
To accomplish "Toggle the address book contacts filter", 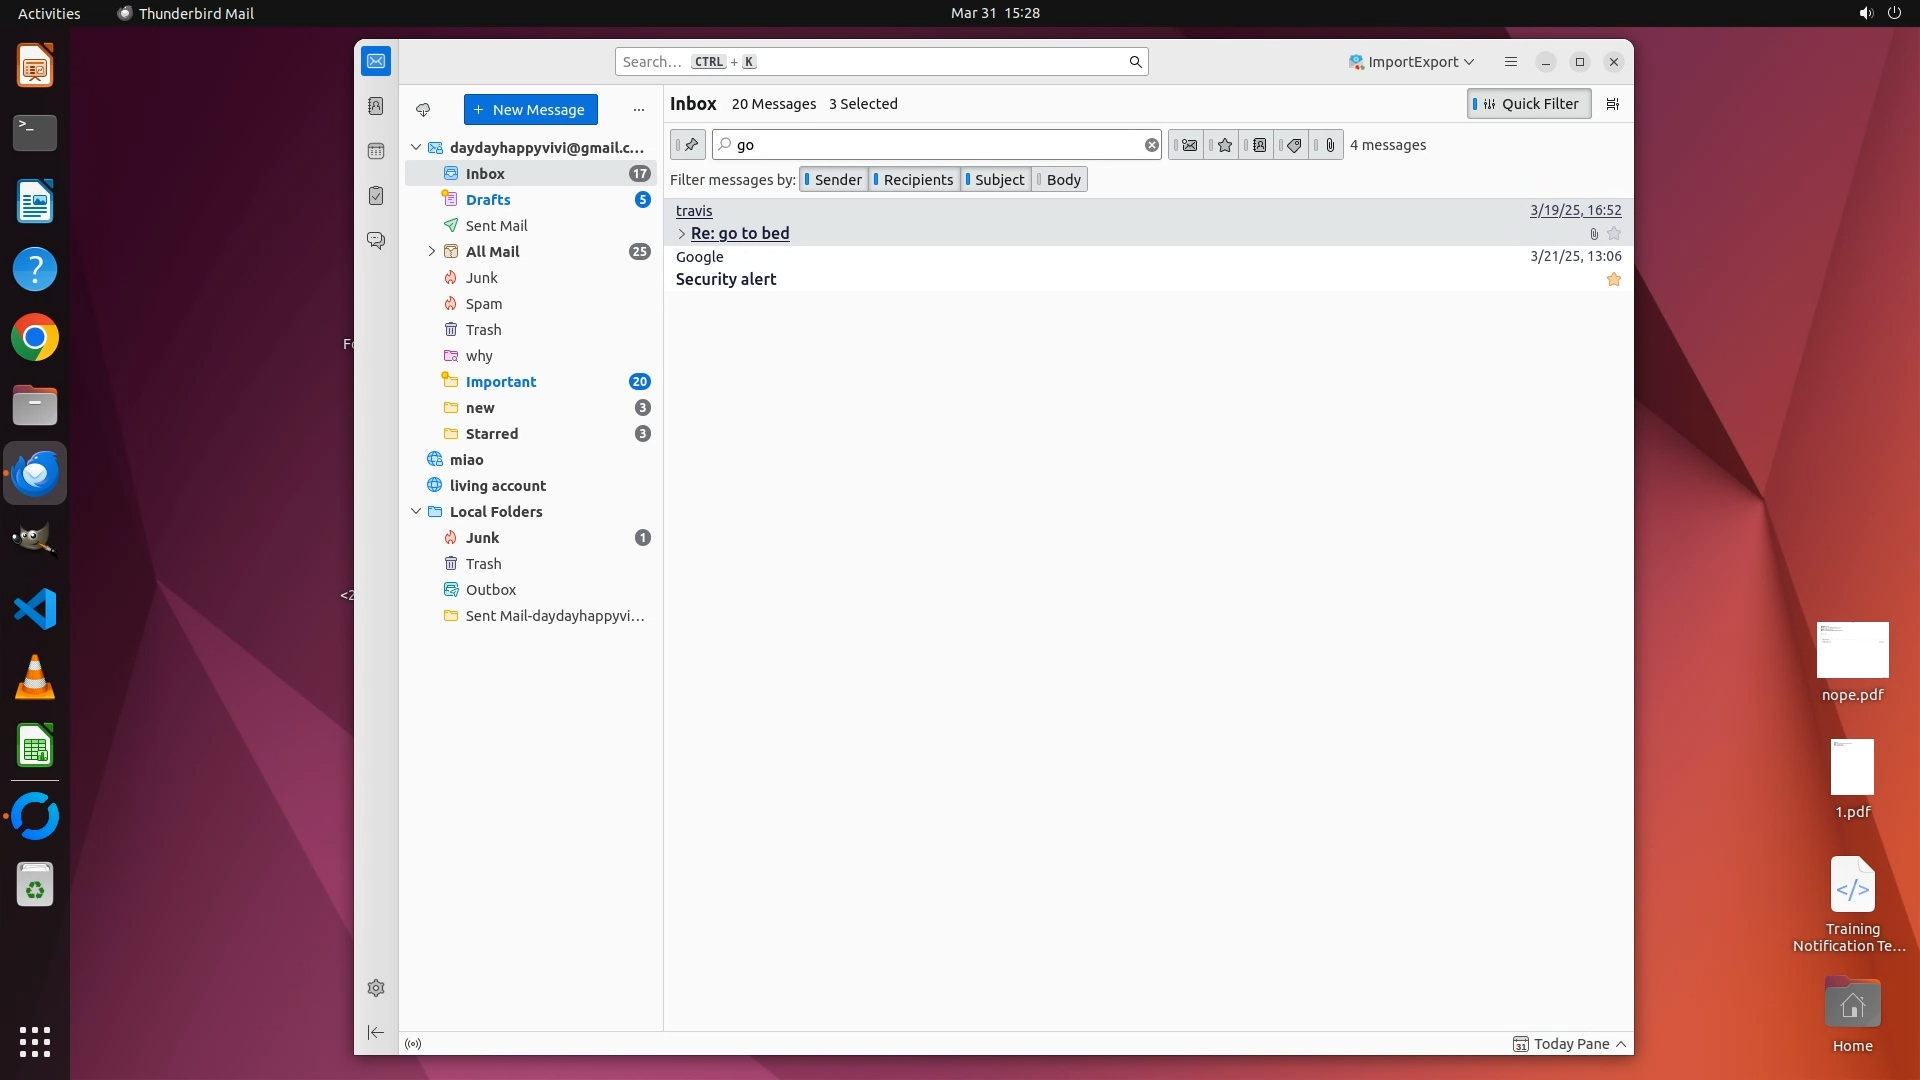I will click(x=1259, y=145).
